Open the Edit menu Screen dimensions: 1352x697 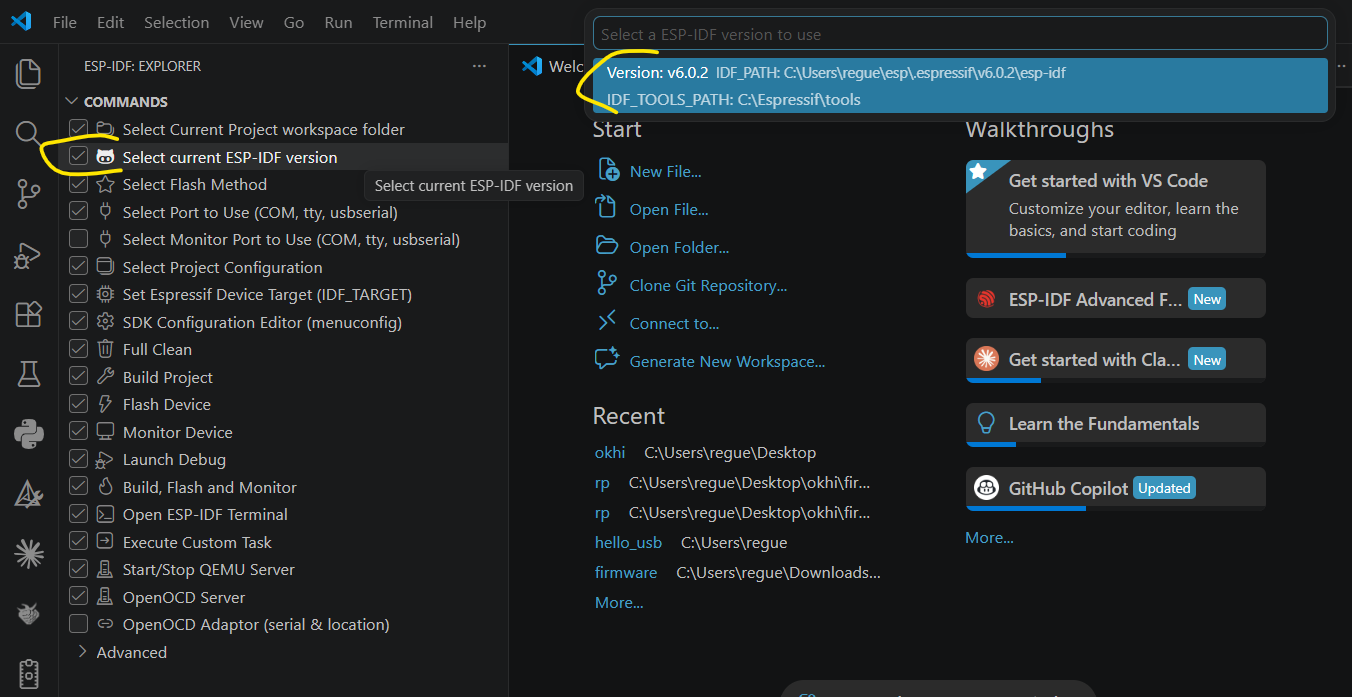tap(111, 22)
